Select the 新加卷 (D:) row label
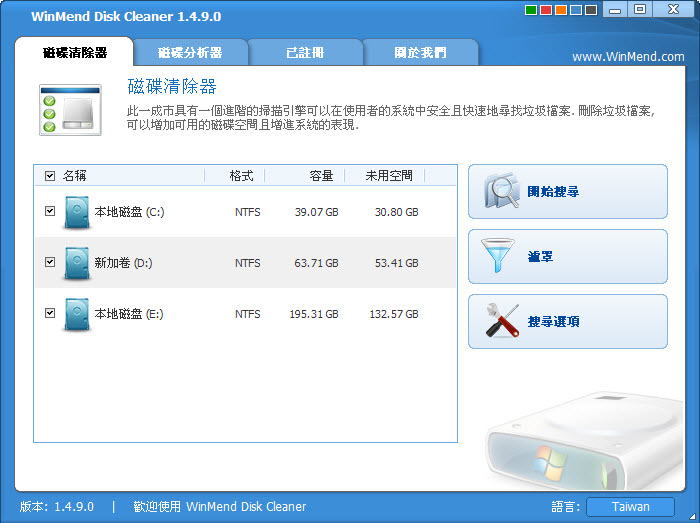The image size is (700, 523). pos(123,263)
